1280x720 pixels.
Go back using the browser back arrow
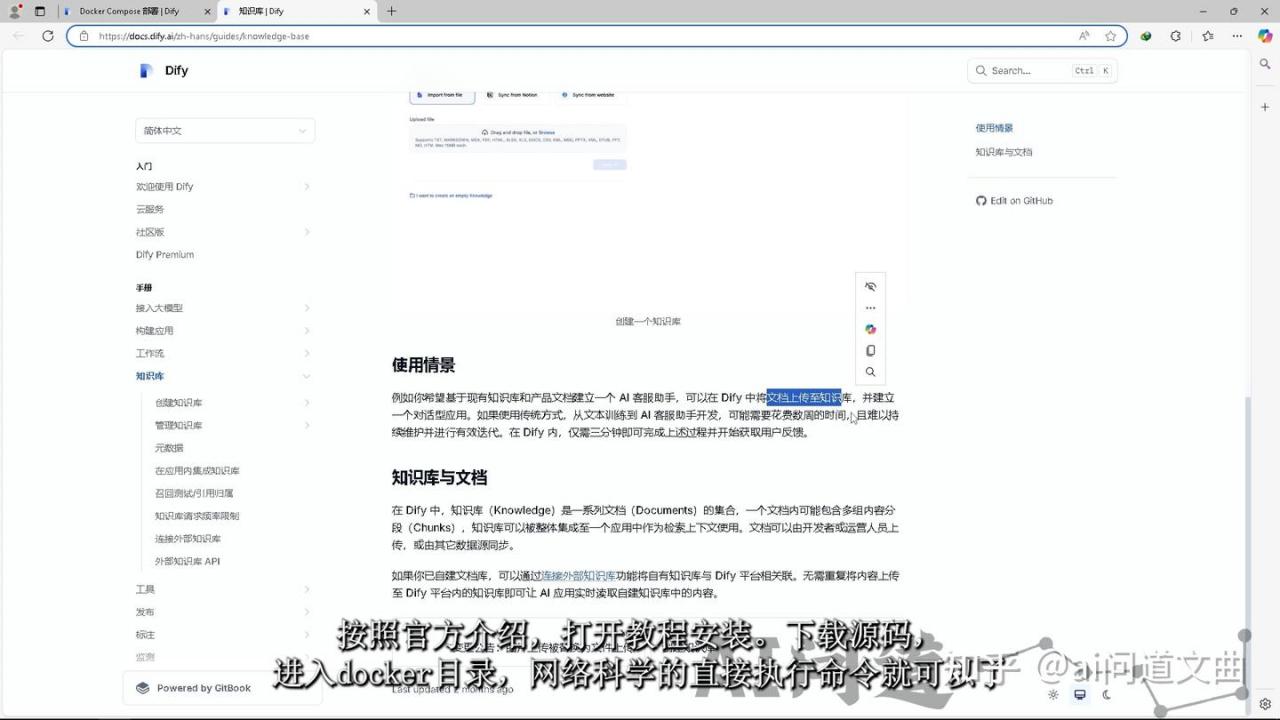click(18, 36)
